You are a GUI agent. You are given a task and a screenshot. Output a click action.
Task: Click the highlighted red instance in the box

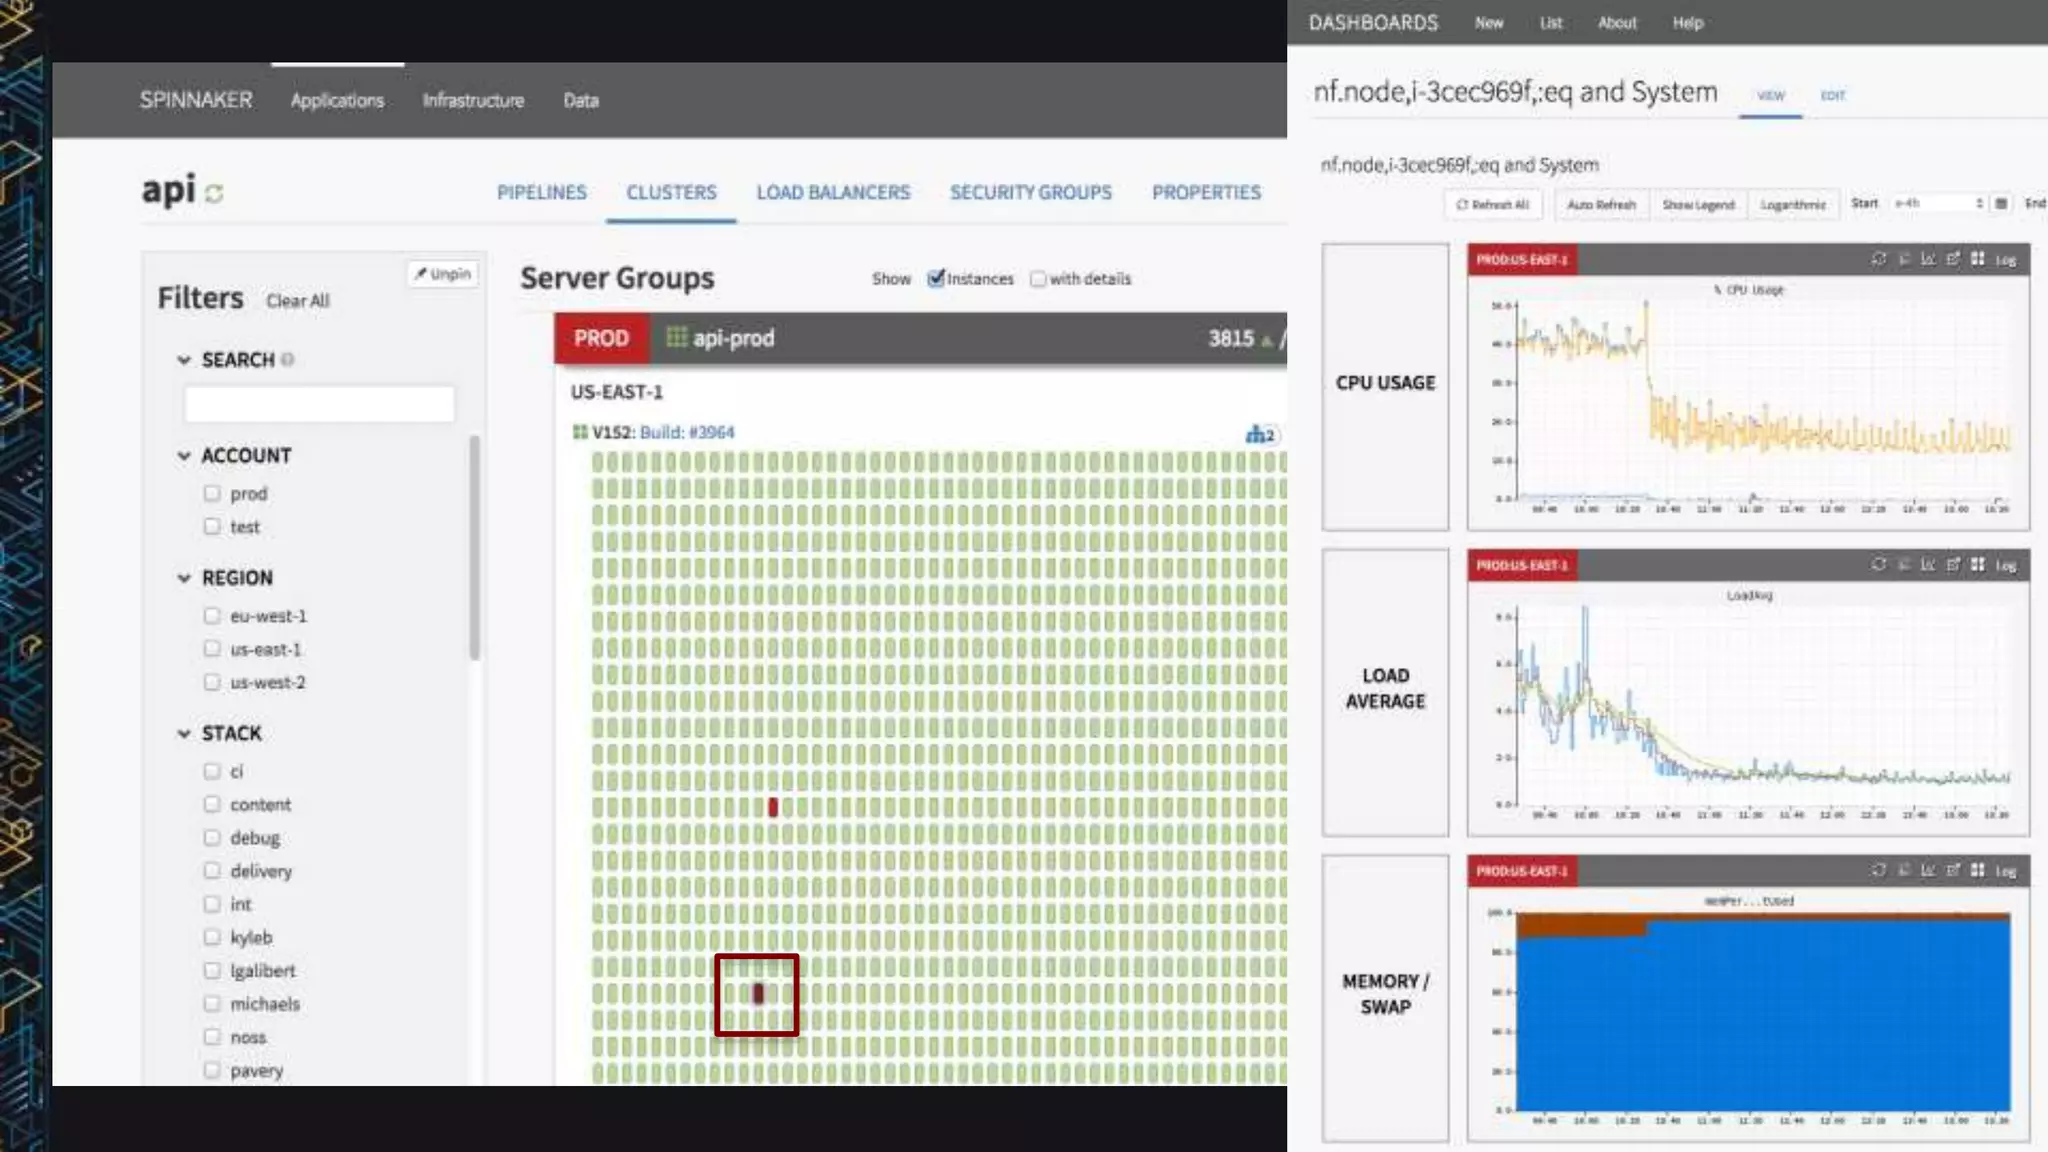click(758, 994)
